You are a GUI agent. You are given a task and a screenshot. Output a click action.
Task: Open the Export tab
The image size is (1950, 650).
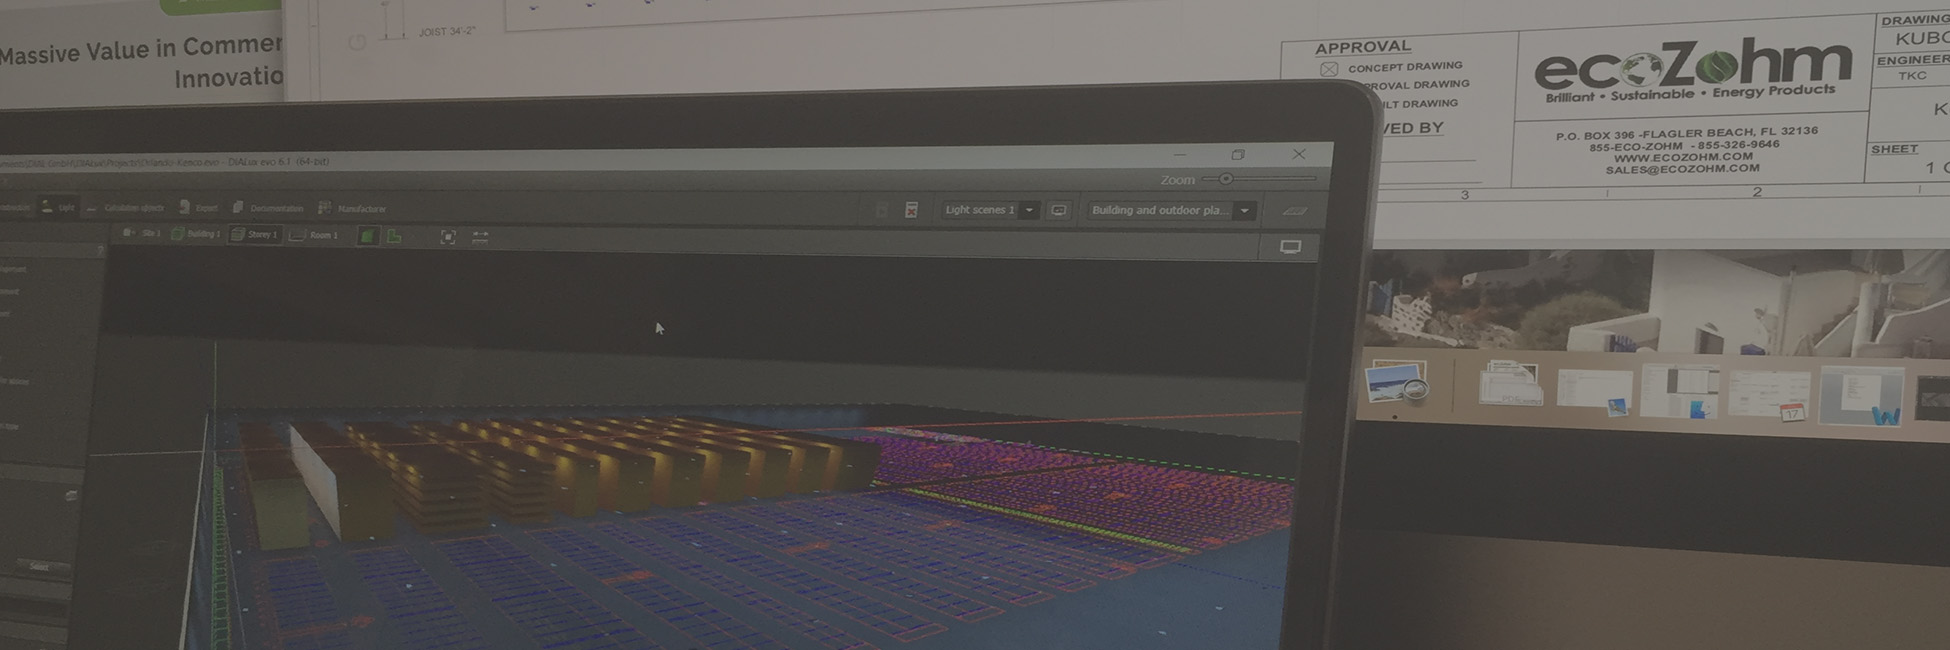click(x=198, y=207)
